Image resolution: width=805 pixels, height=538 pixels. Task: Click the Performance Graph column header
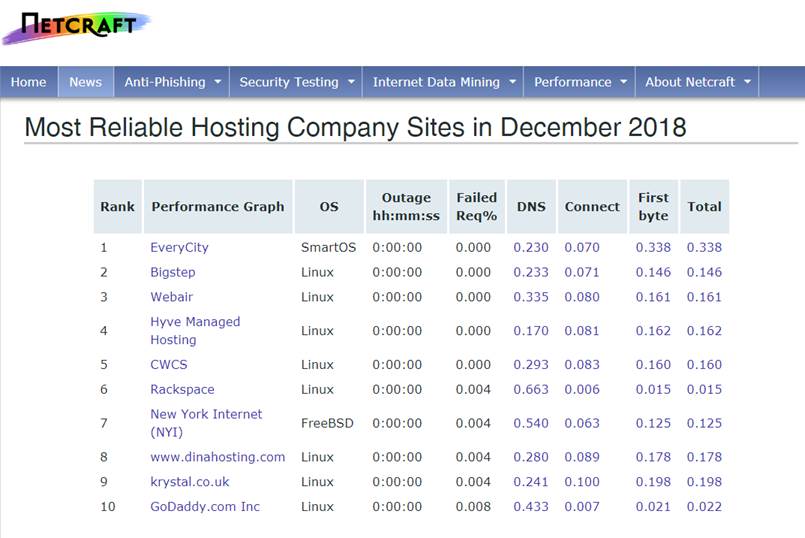click(x=218, y=206)
